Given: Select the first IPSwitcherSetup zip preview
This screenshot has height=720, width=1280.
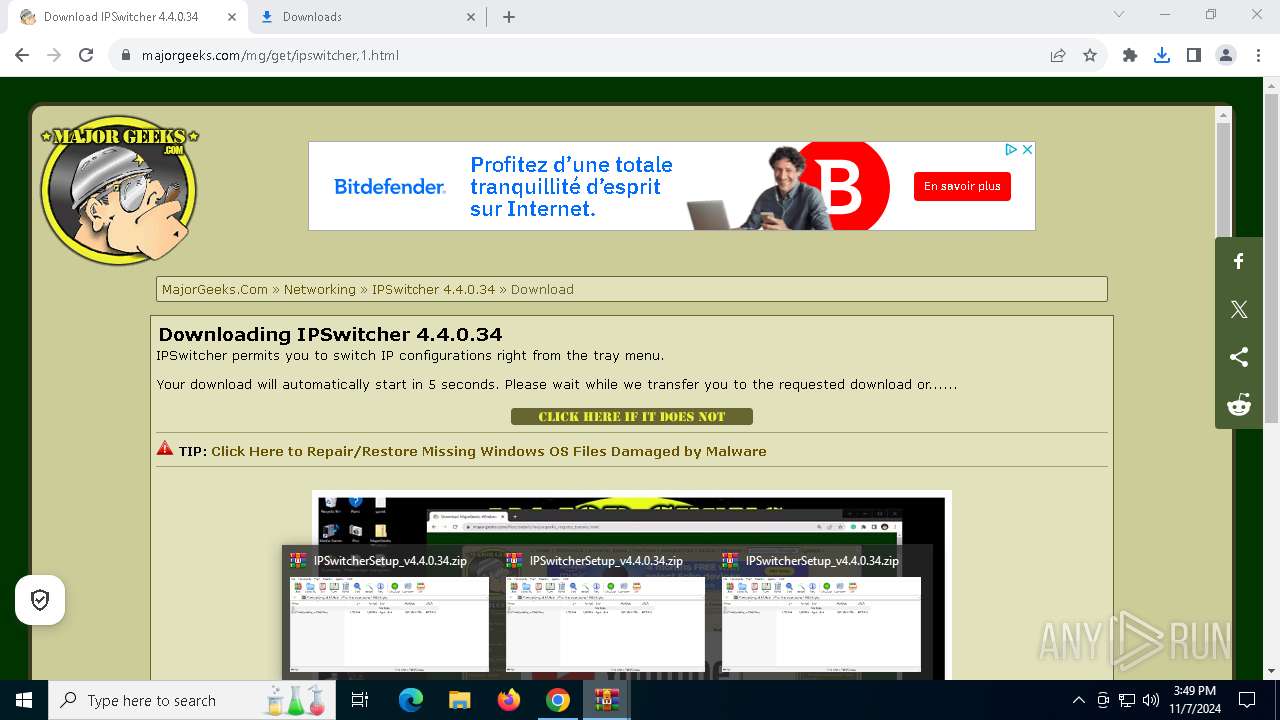Looking at the screenshot, I should [389, 611].
